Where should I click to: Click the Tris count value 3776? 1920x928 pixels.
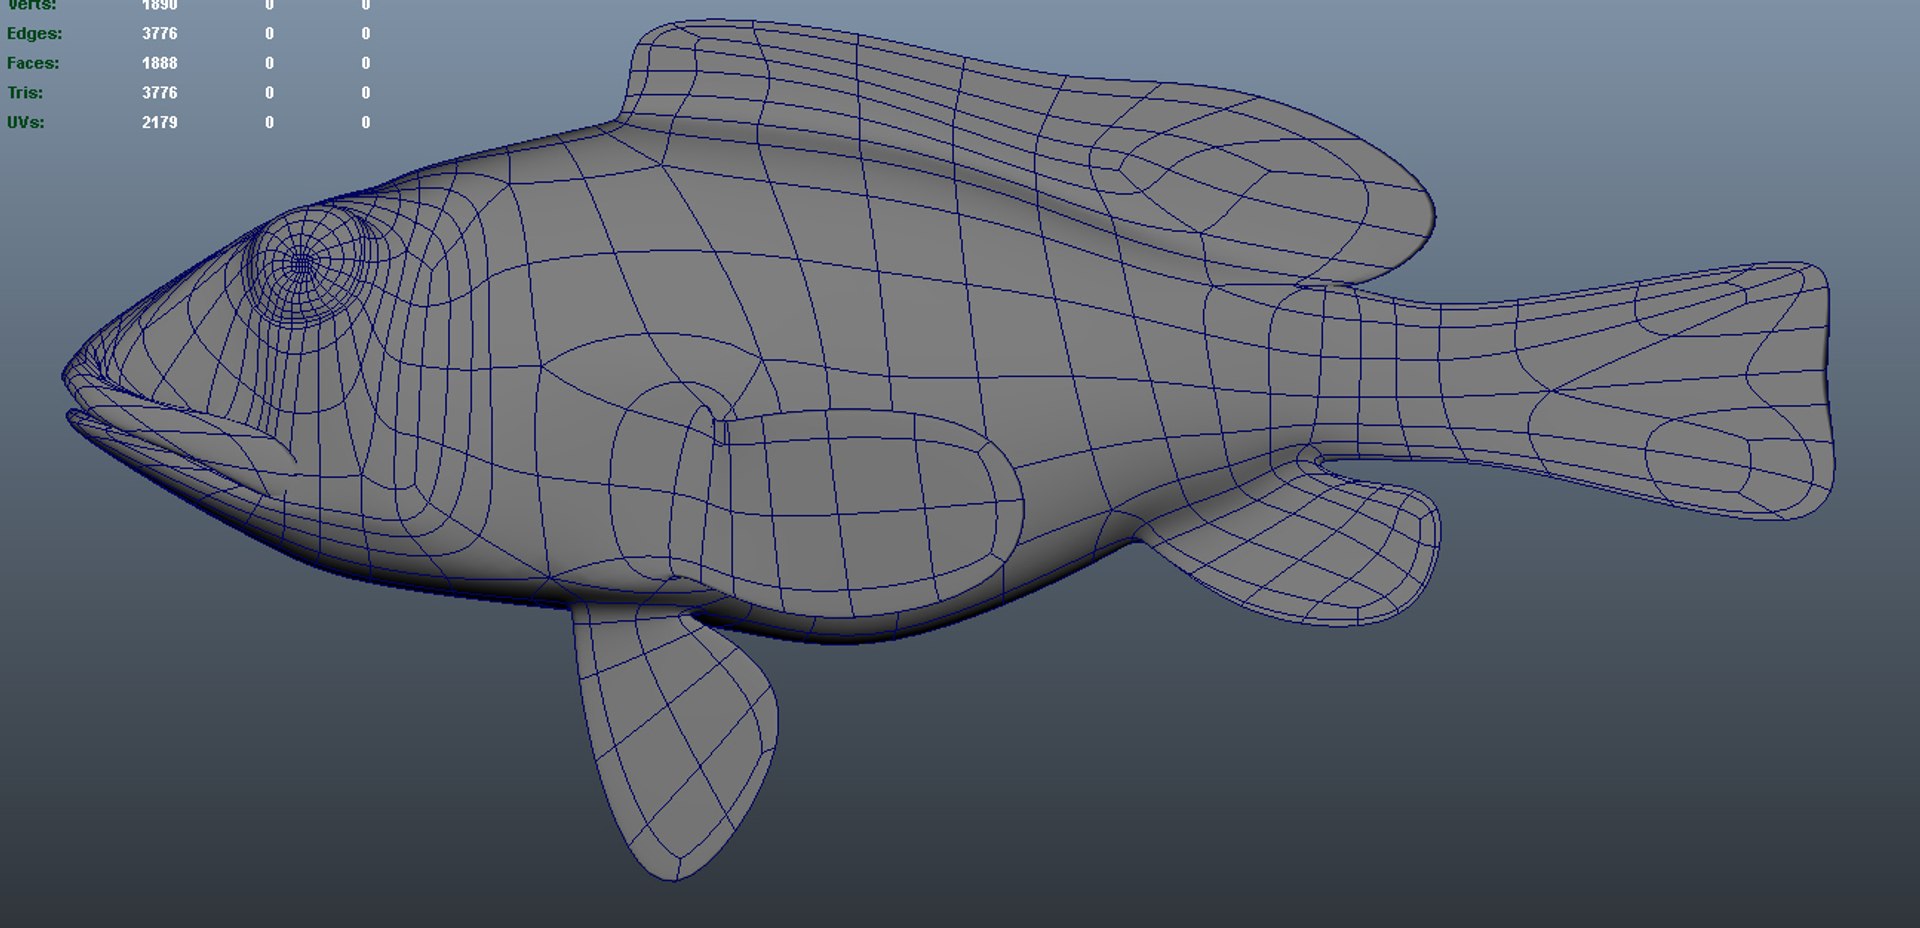(159, 93)
